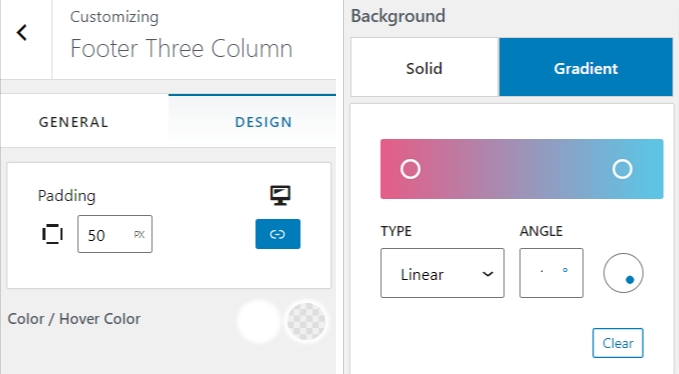Open the gradient Type dropdown
The height and width of the screenshot is (374, 679).
442,273
